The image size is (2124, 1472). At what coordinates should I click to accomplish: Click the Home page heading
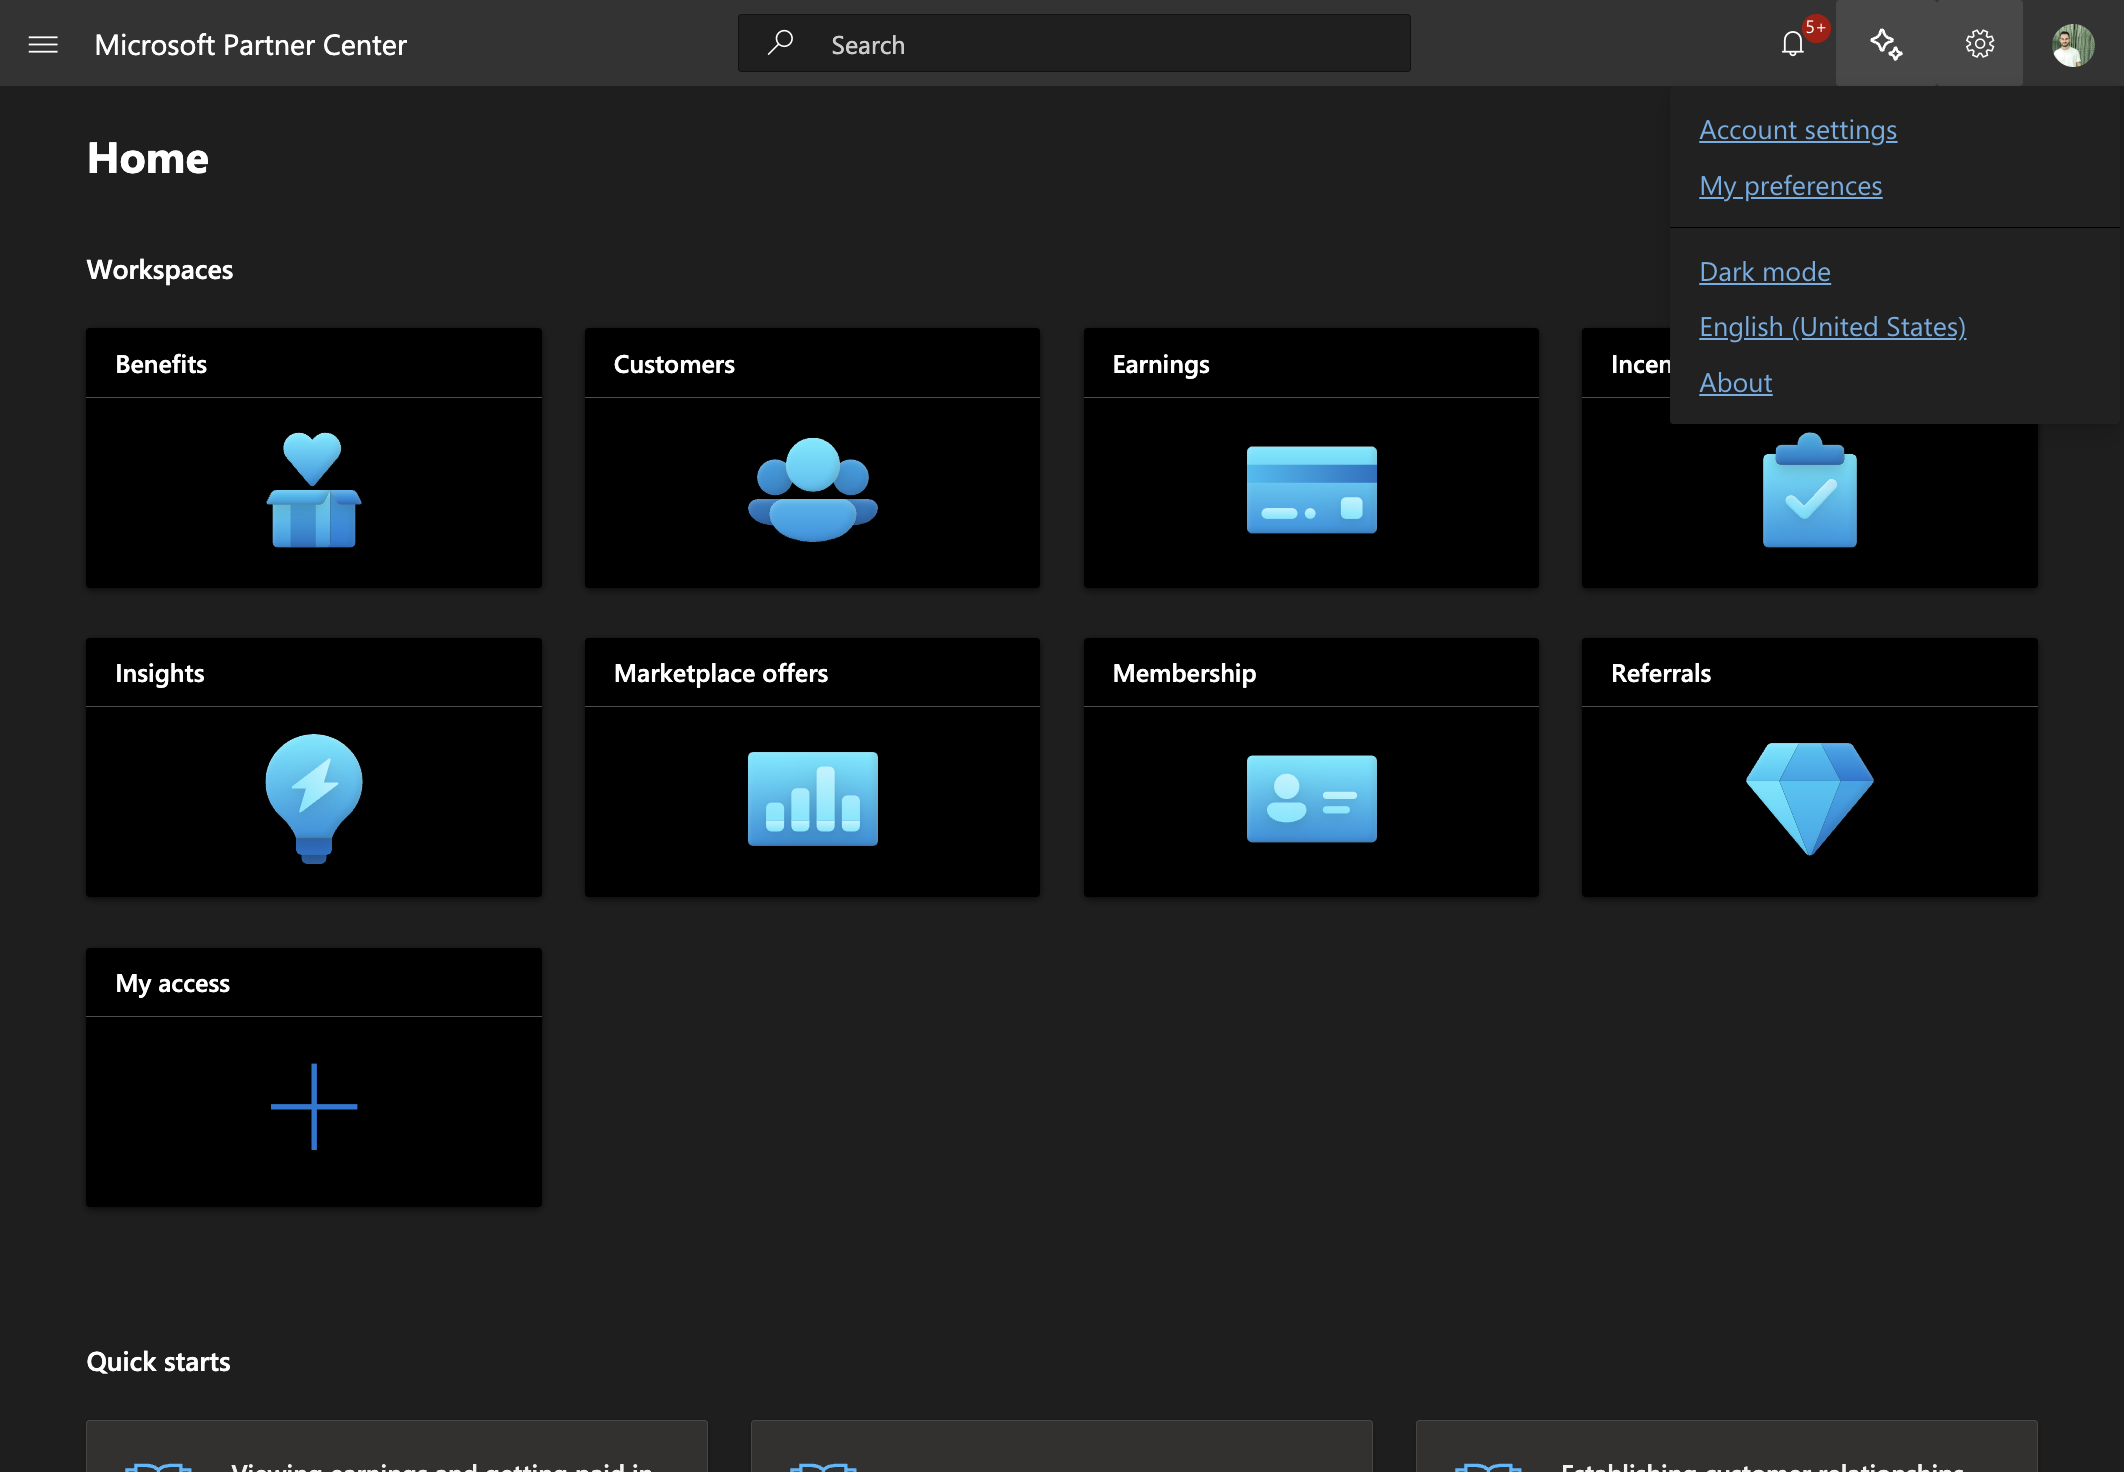[x=147, y=158]
